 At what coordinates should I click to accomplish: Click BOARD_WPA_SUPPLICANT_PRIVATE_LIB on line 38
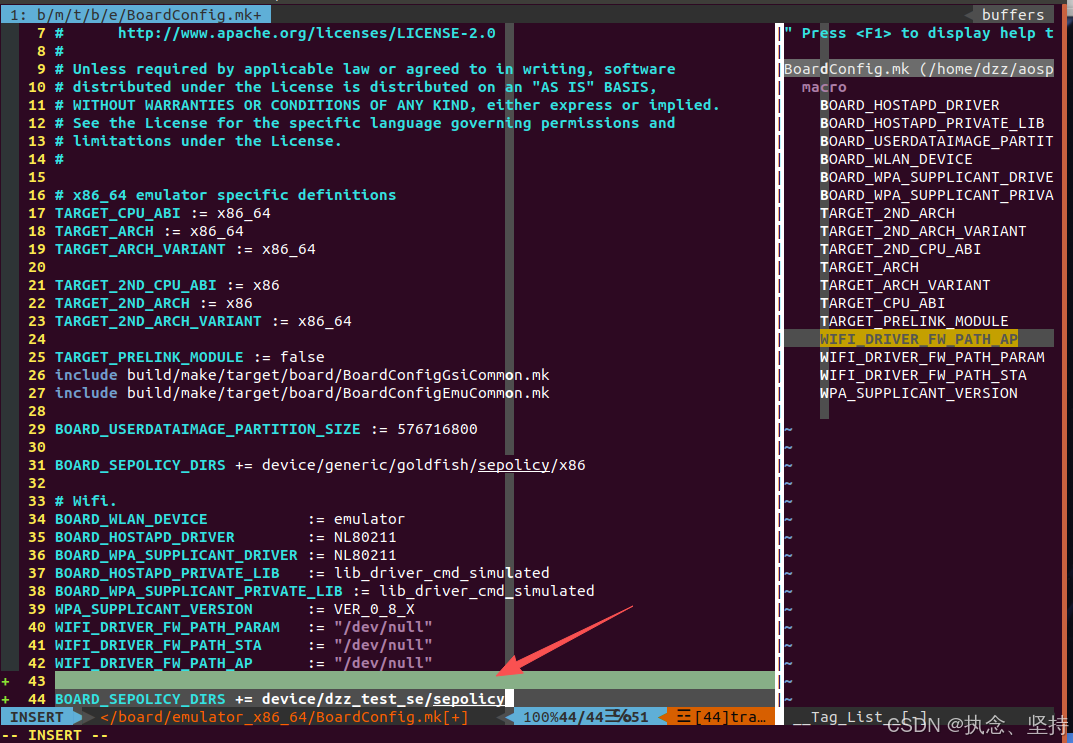click(198, 591)
